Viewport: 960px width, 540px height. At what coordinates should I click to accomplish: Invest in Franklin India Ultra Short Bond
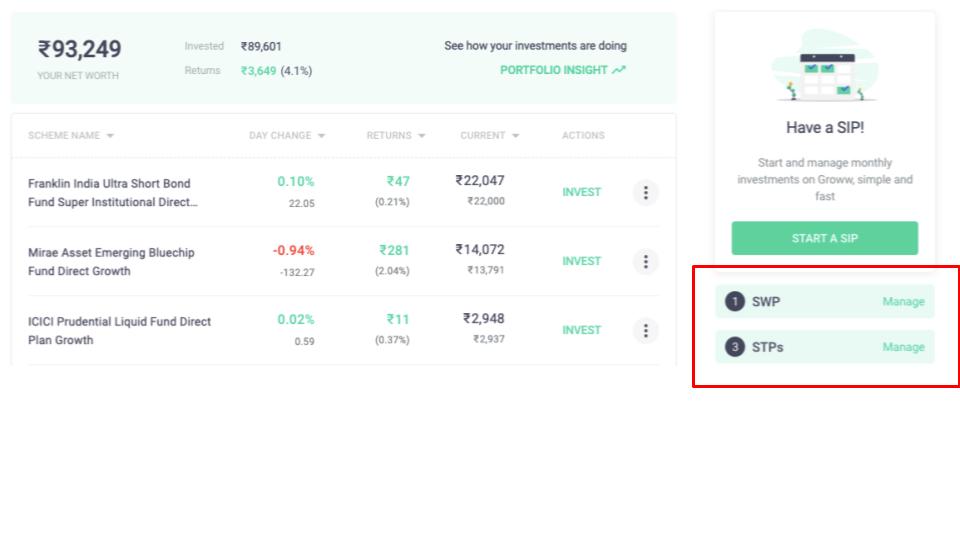(582, 192)
